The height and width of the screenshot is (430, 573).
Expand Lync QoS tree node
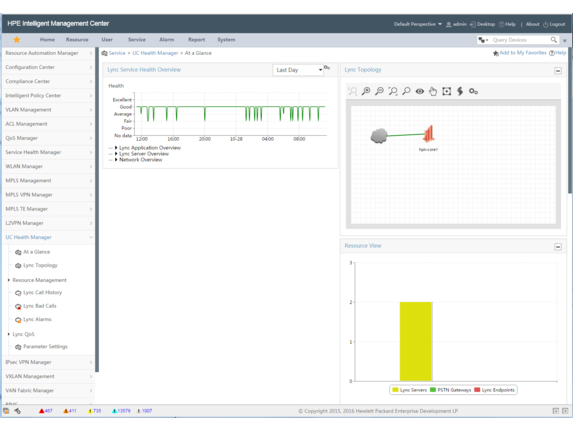pos(9,334)
